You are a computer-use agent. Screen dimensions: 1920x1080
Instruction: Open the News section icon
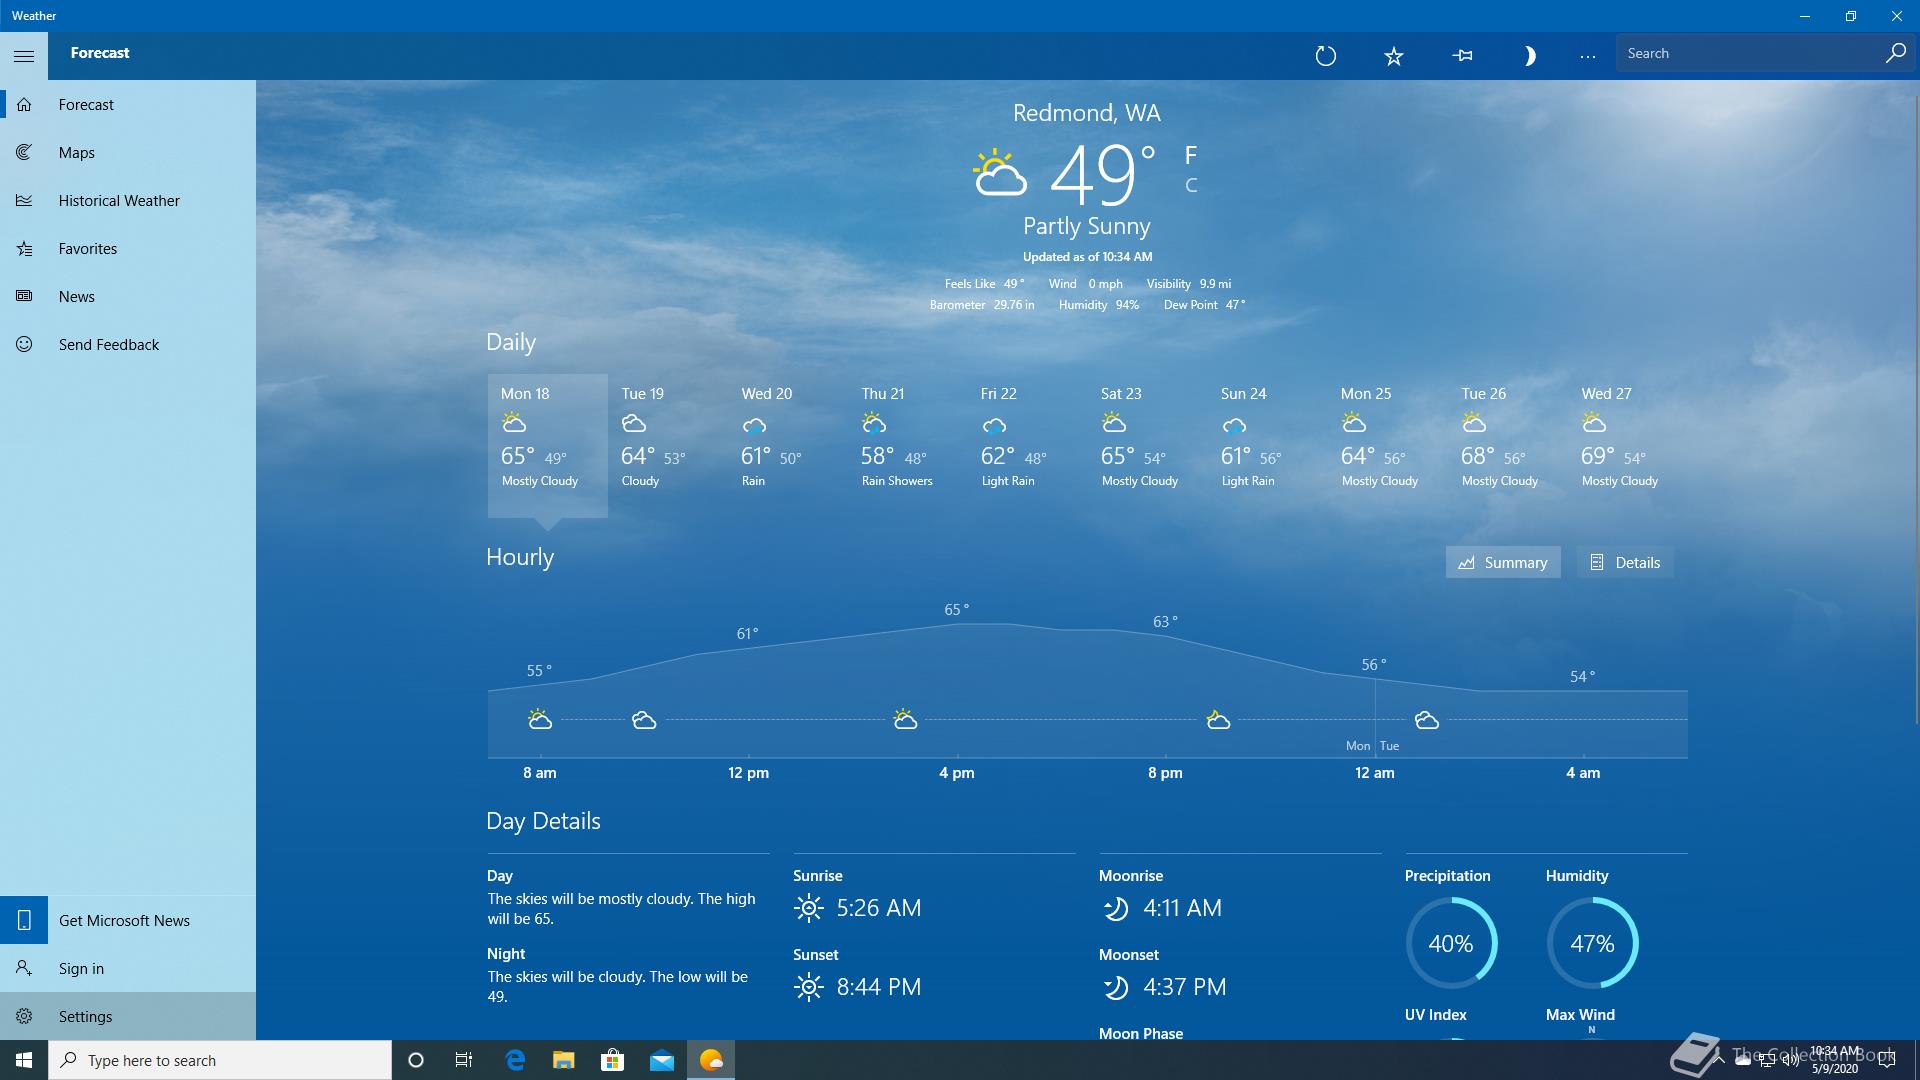tap(25, 296)
